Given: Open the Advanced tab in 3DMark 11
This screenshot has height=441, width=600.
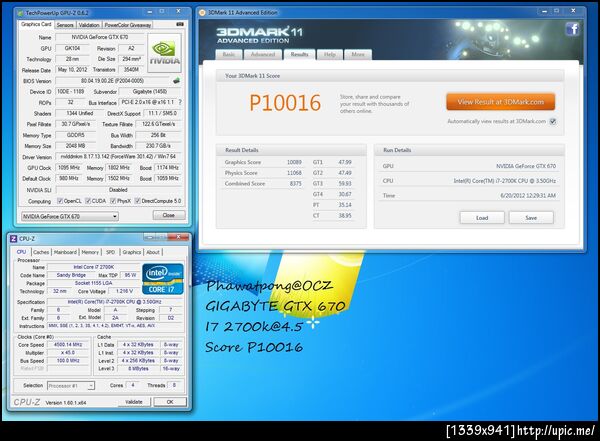Looking at the screenshot, I should coord(262,54).
